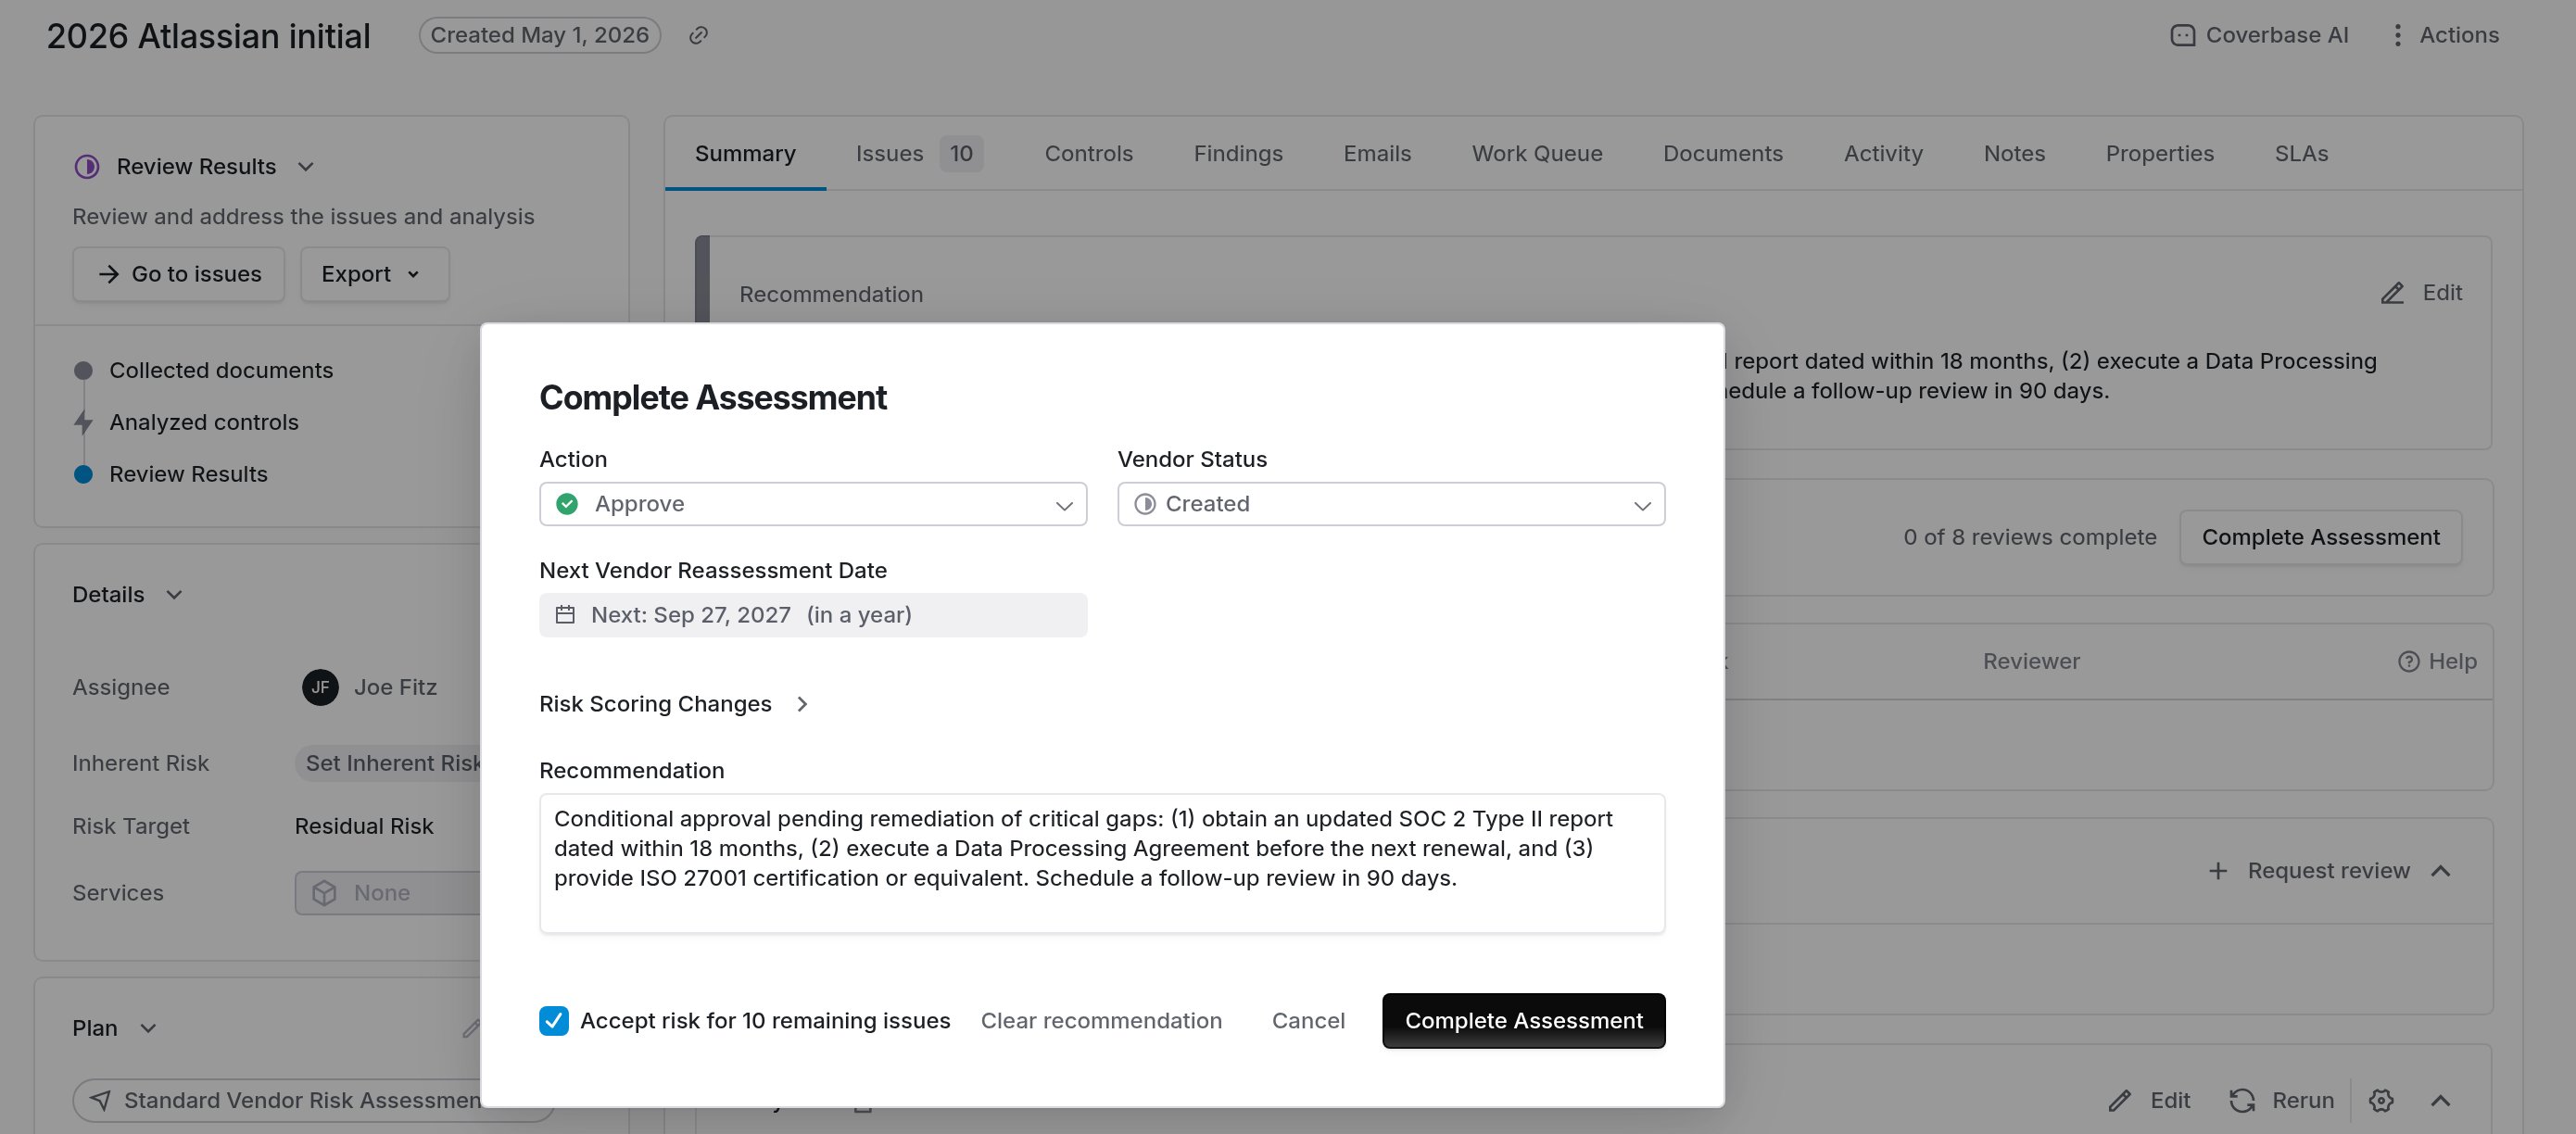The image size is (2576, 1134).
Task: Click the Services None field
Action: click(388, 892)
